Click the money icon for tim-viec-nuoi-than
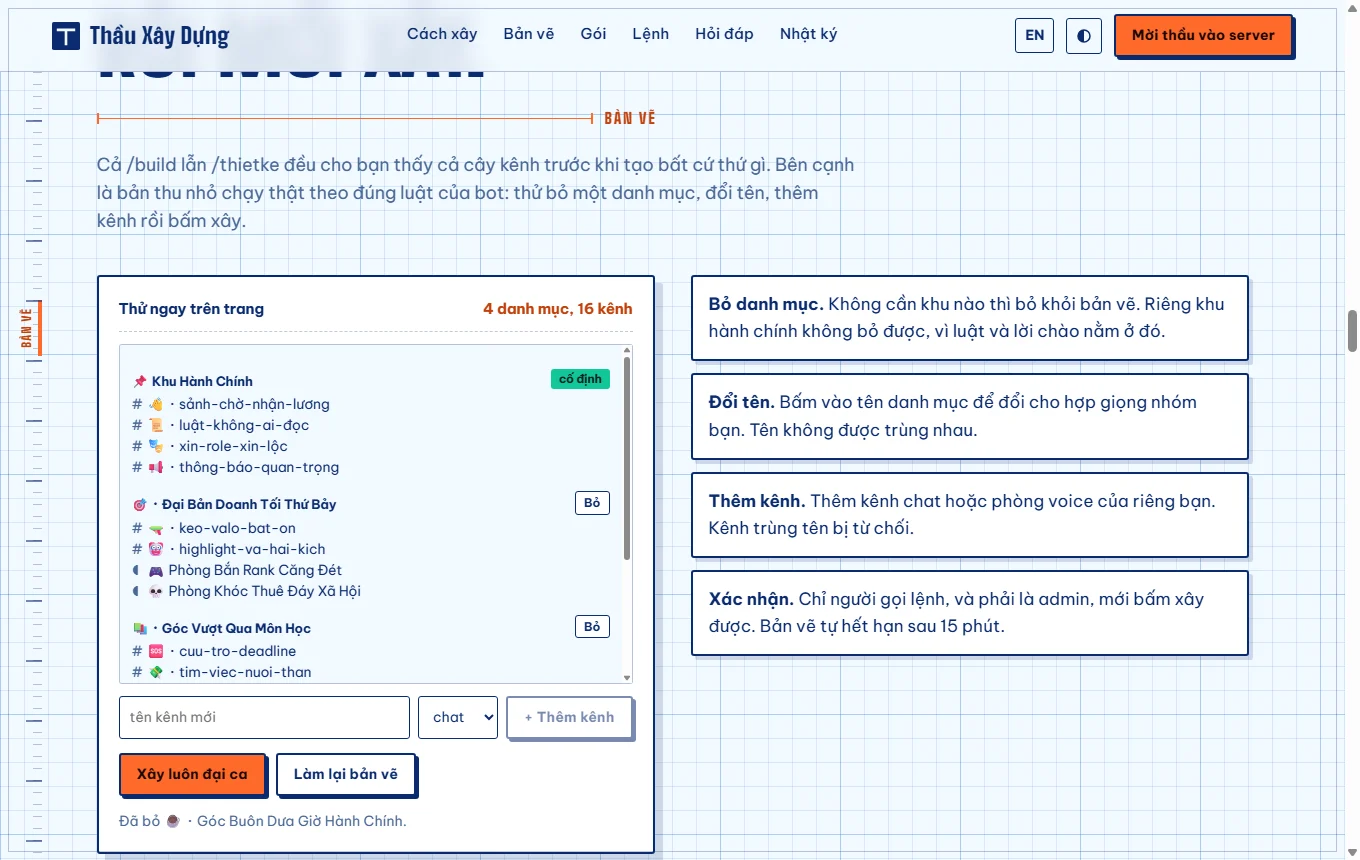The image size is (1360, 860). pyautogui.click(x=156, y=672)
